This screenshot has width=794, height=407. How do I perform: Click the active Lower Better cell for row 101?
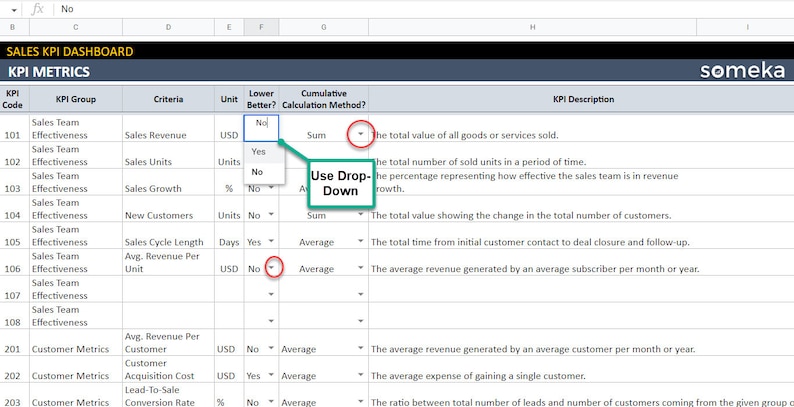tap(261, 128)
